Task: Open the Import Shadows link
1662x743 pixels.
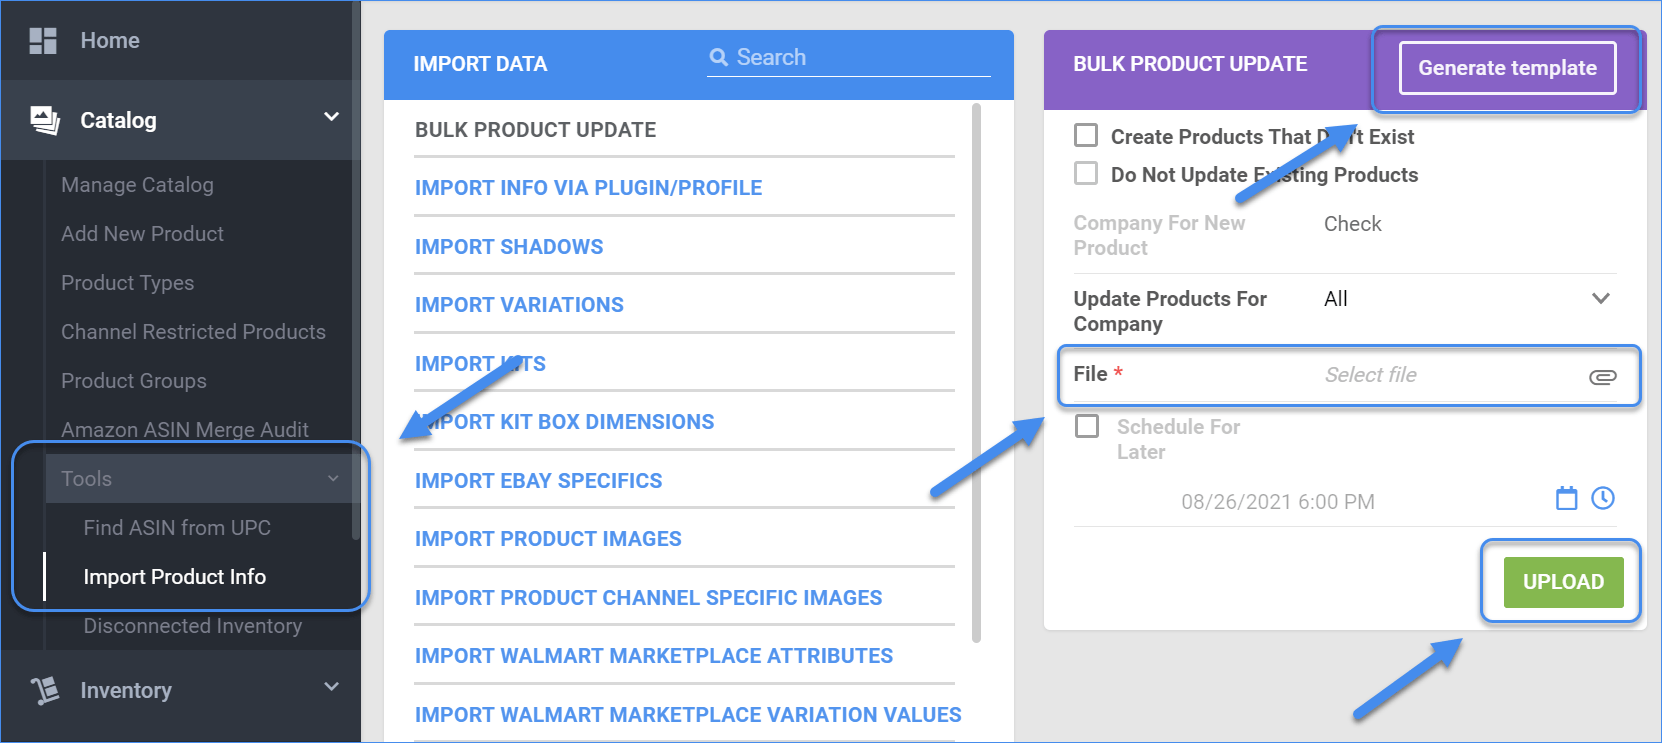Action: click(509, 247)
